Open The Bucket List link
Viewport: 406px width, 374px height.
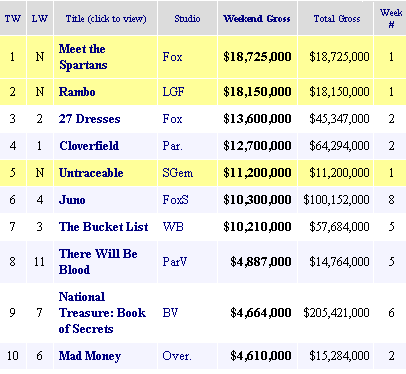point(104,227)
